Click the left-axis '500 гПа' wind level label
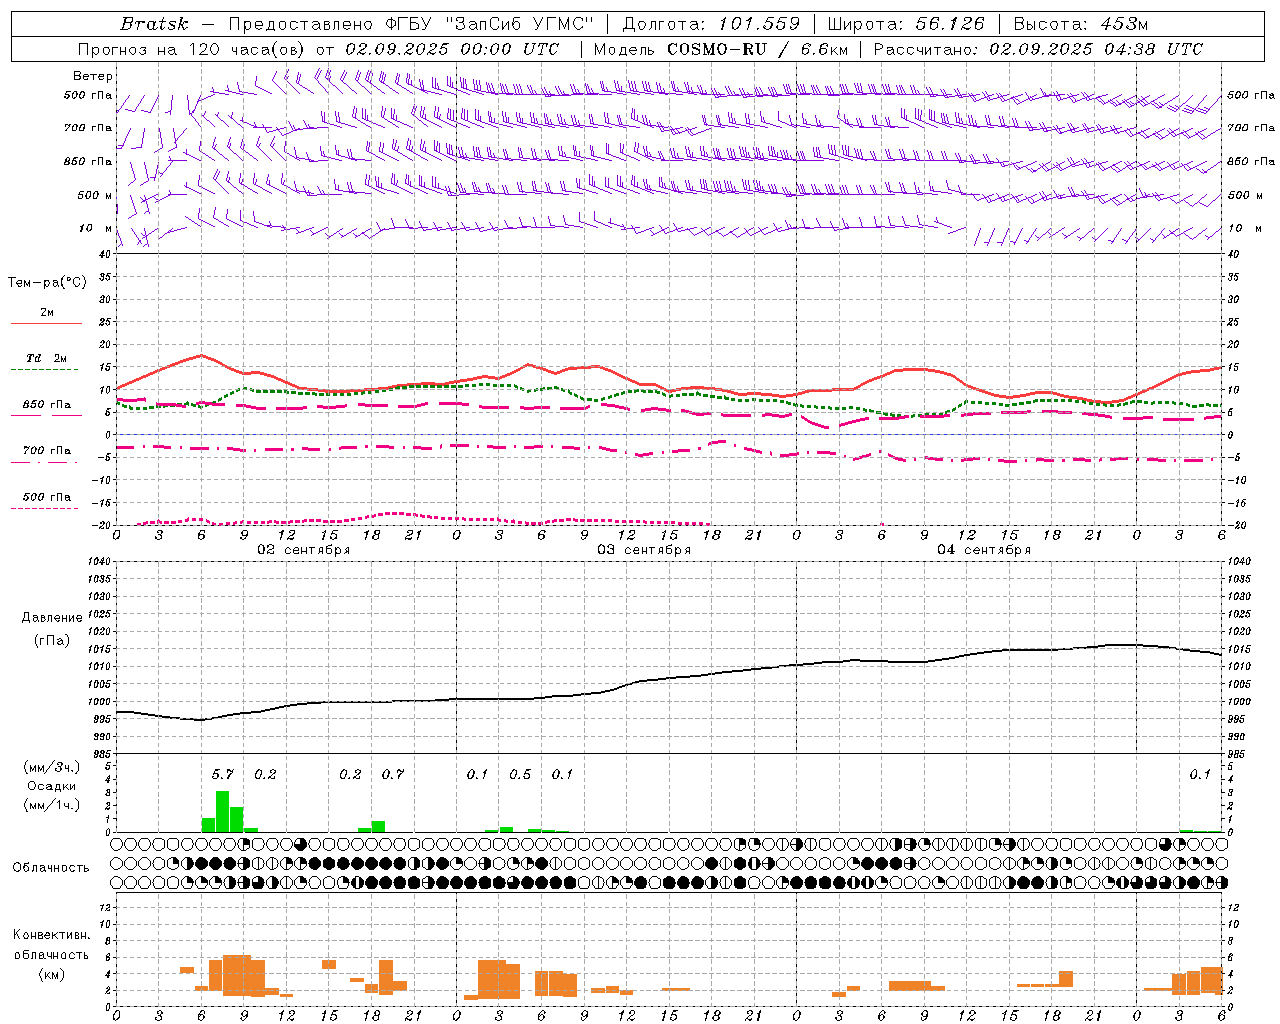 tap(88, 95)
